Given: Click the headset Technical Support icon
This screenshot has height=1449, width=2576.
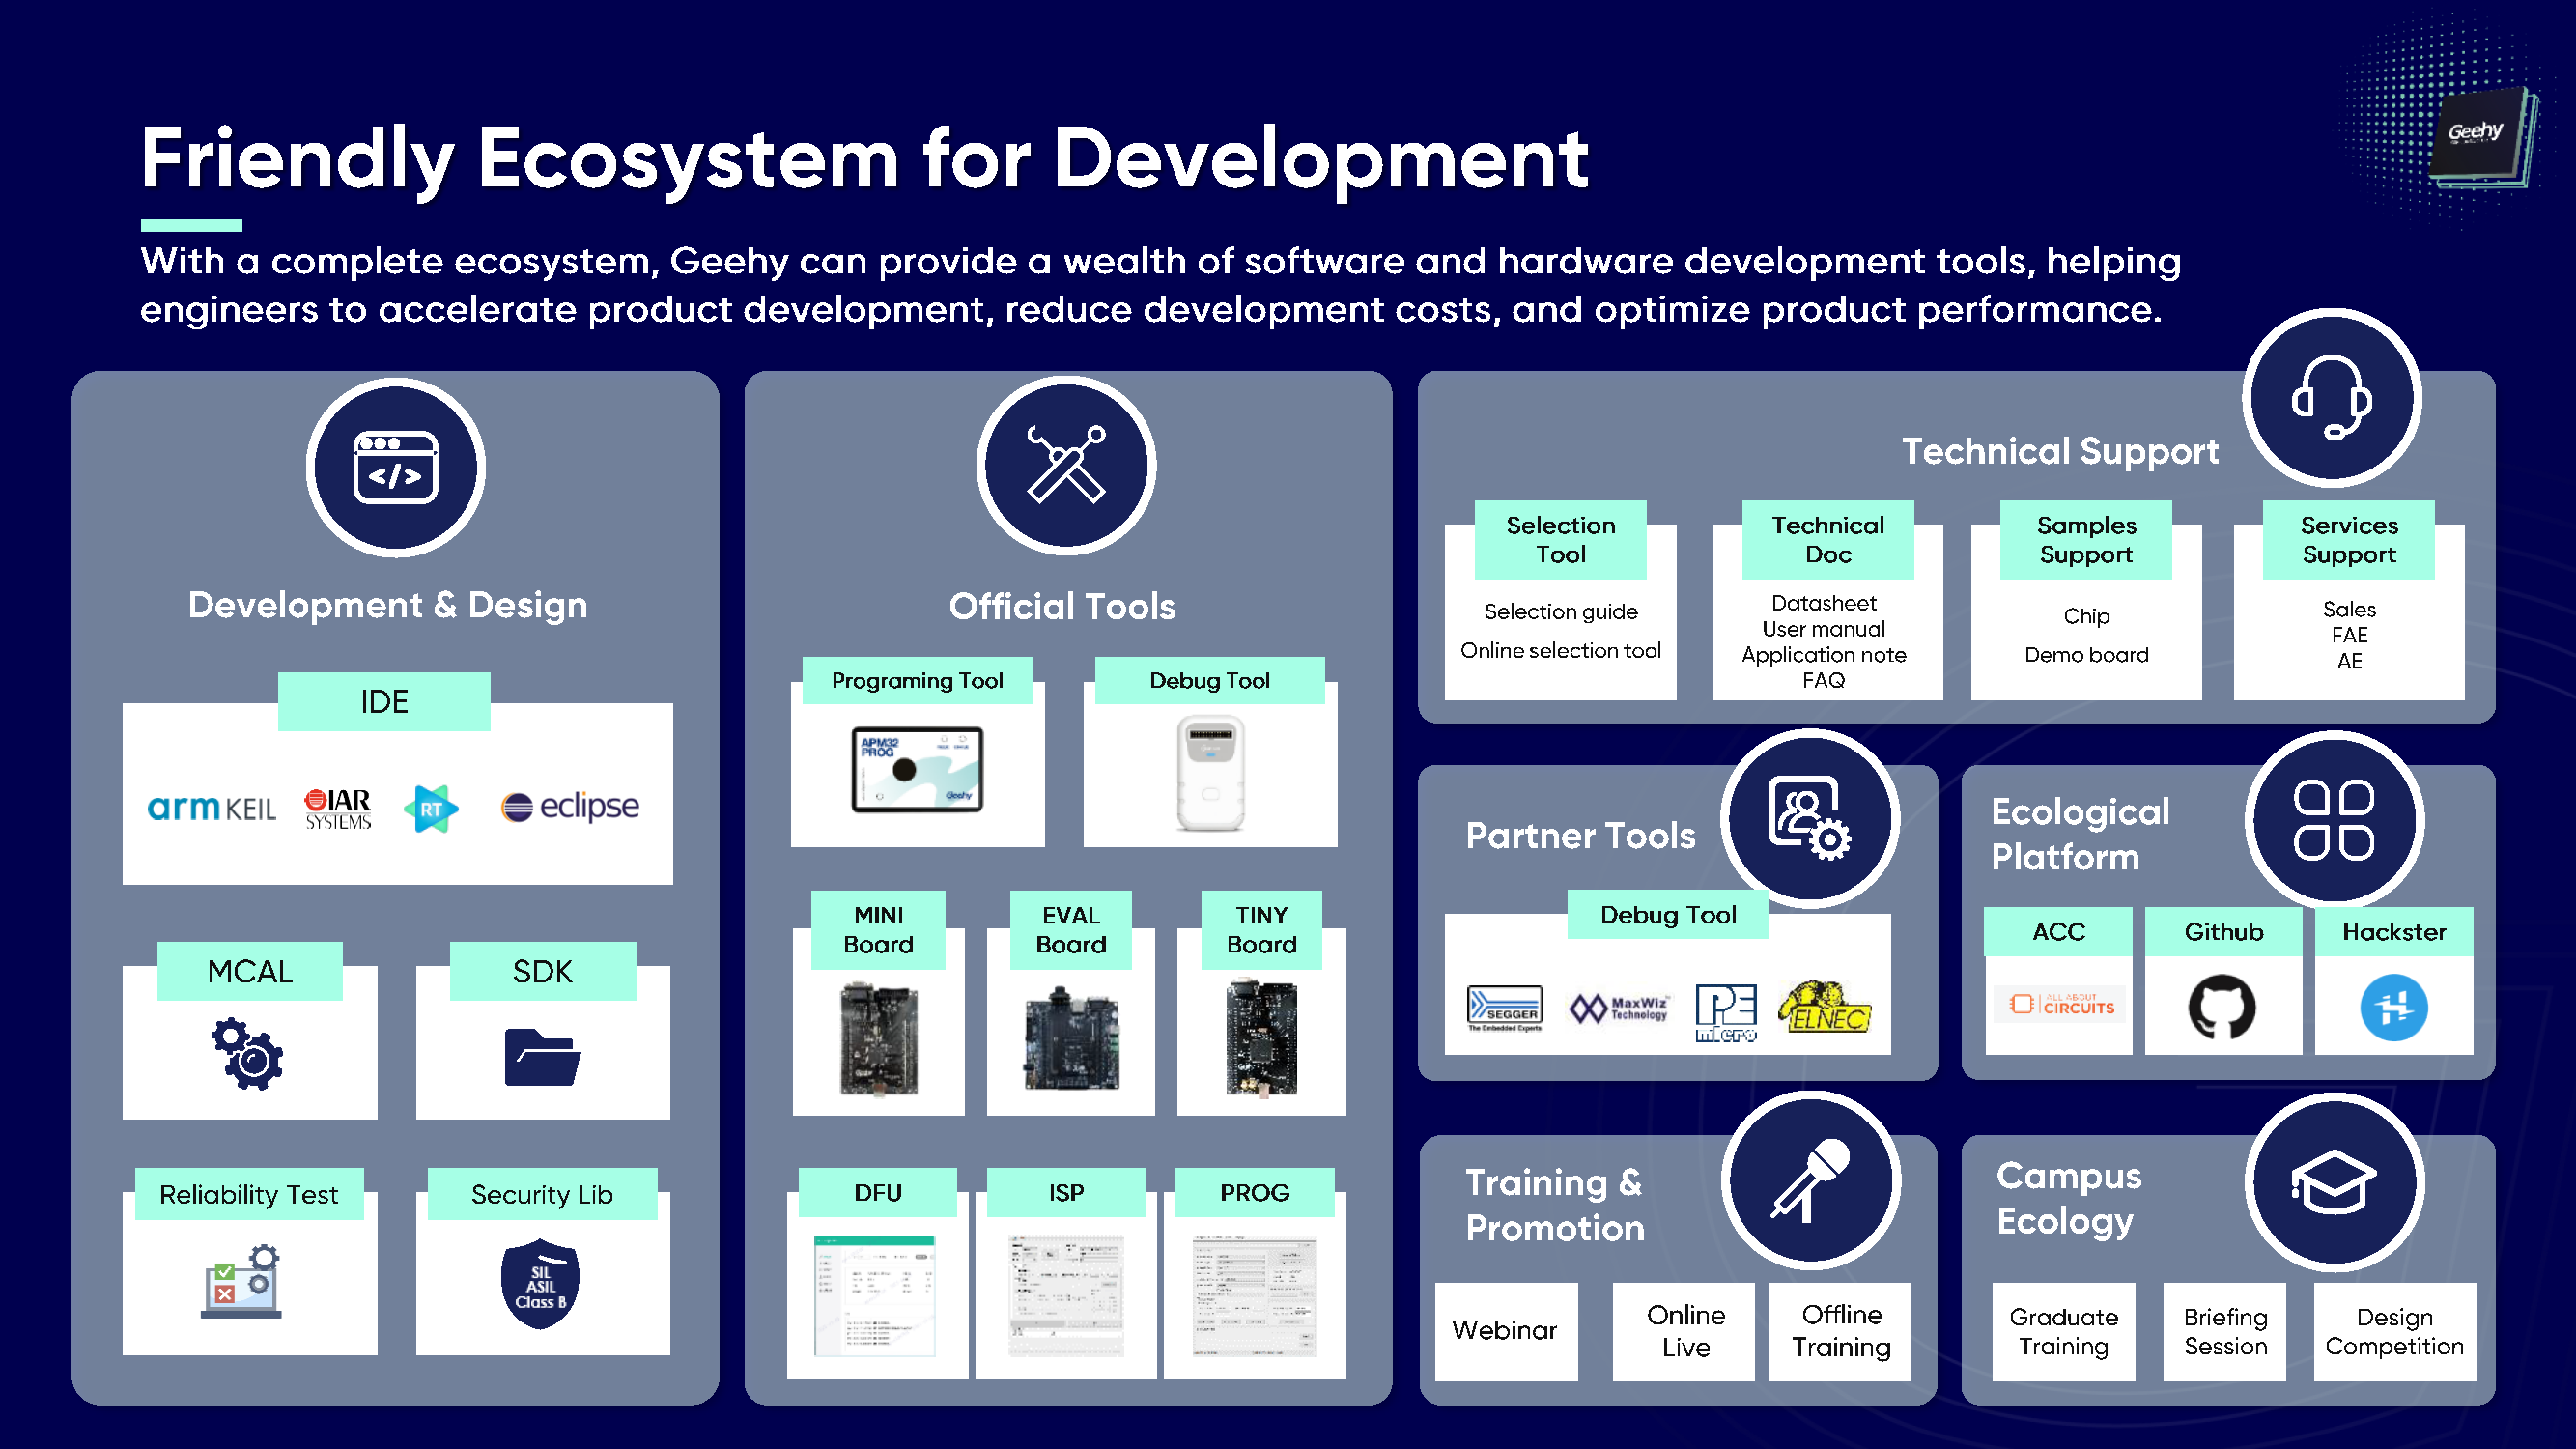Looking at the screenshot, I should pos(2331,398).
